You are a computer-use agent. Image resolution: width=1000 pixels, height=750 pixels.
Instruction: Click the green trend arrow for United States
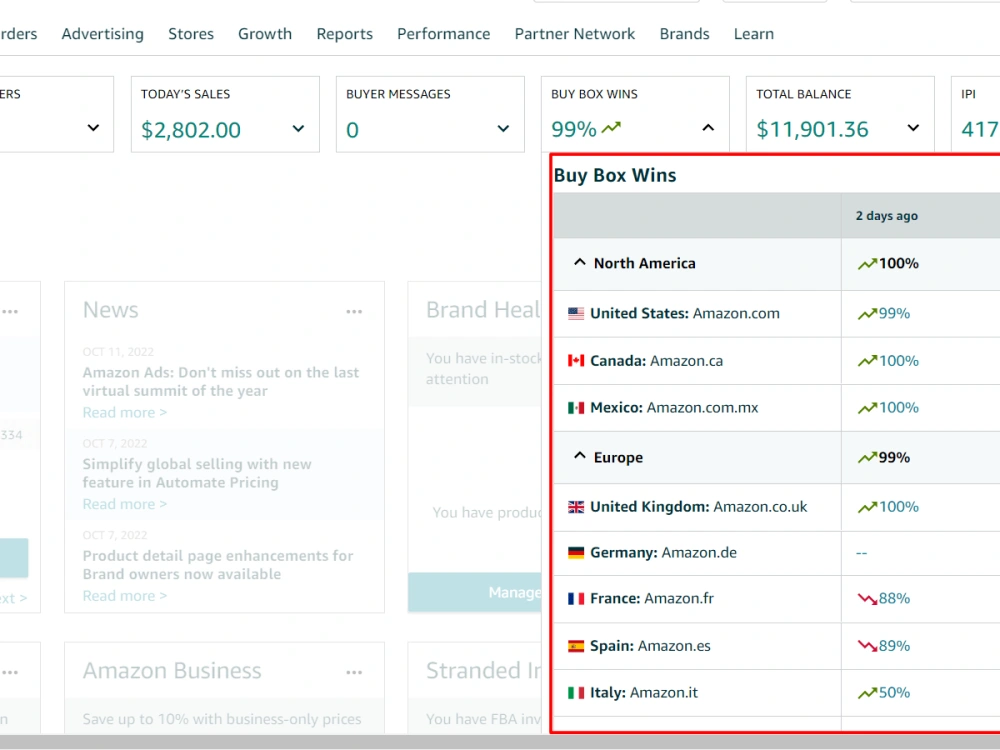pyautogui.click(x=867, y=314)
